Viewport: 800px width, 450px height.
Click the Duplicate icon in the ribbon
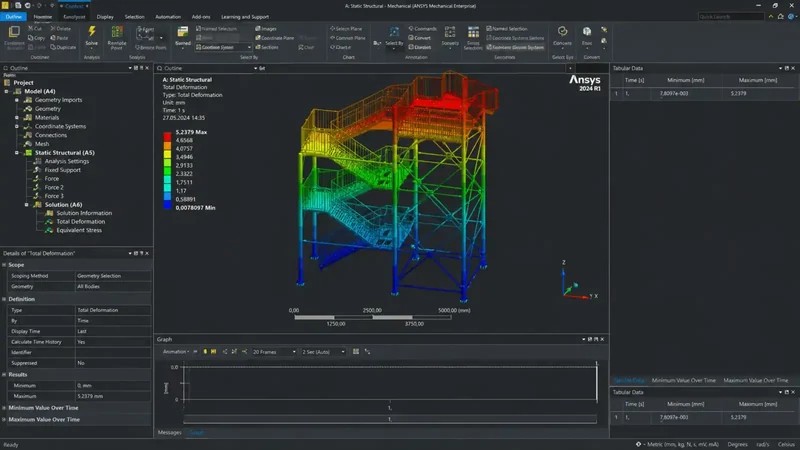tap(54, 47)
